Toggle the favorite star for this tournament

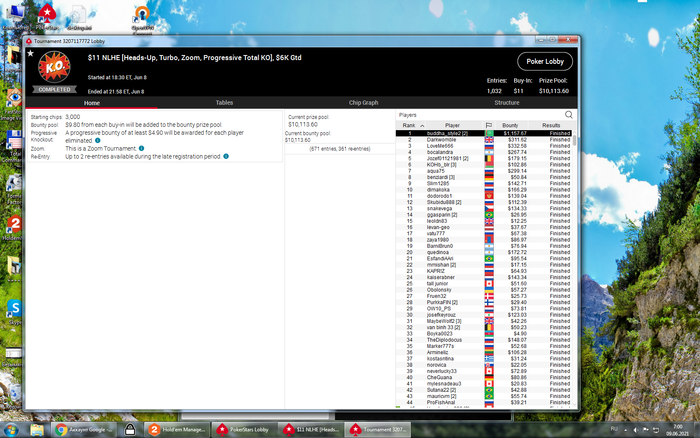click(x=30, y=54)
